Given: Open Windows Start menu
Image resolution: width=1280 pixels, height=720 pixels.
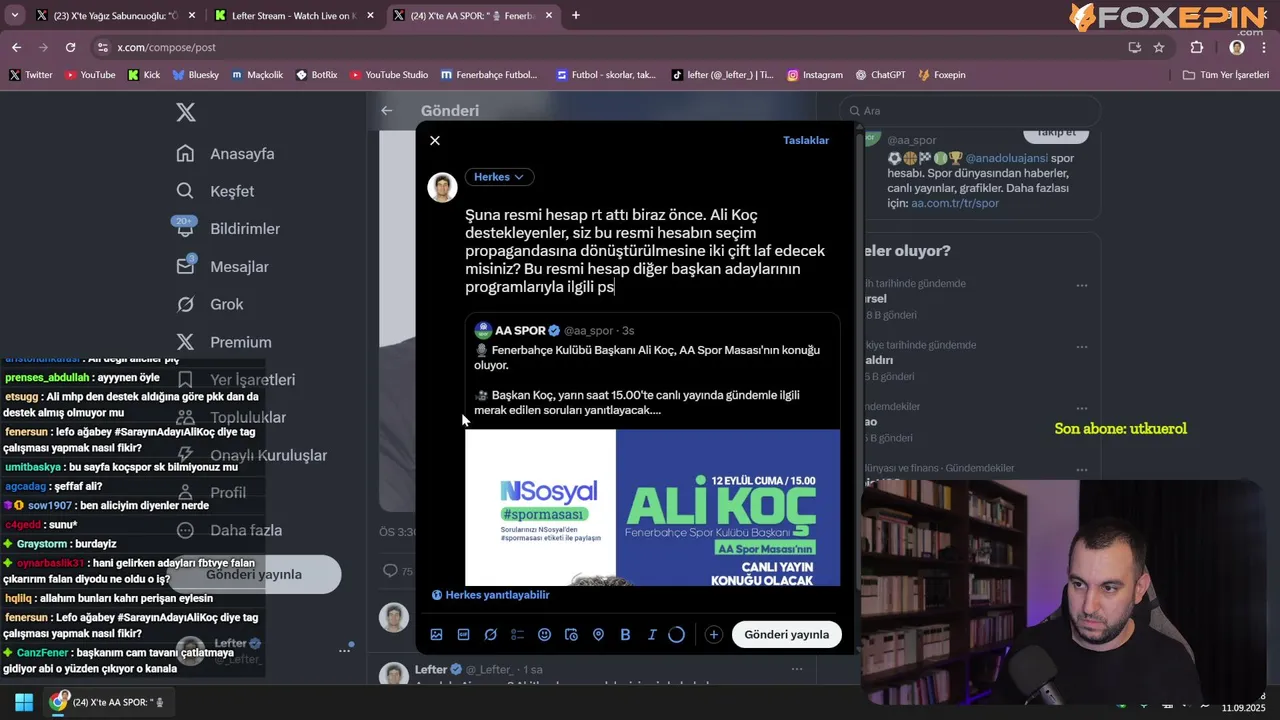Looking at the screenshot, I should (24, 702).
